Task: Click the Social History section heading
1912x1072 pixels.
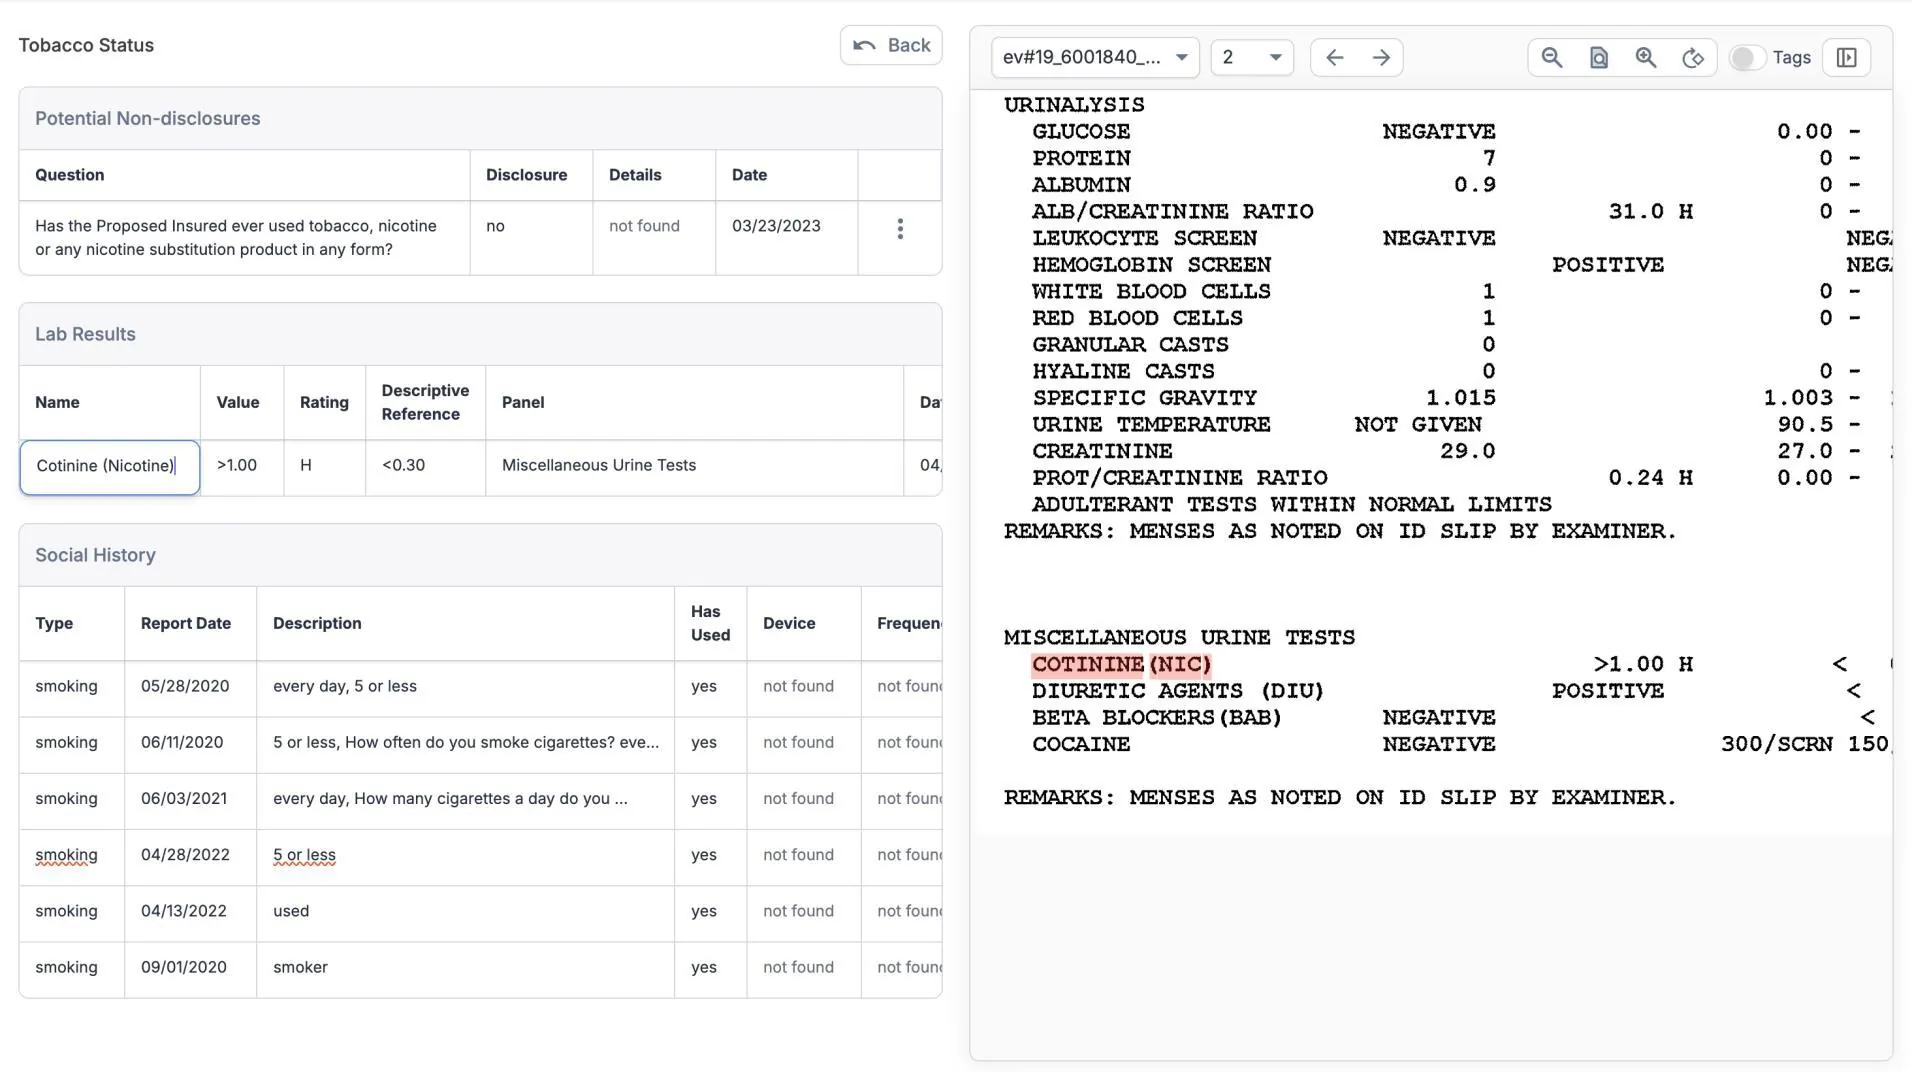Action: 95,555
